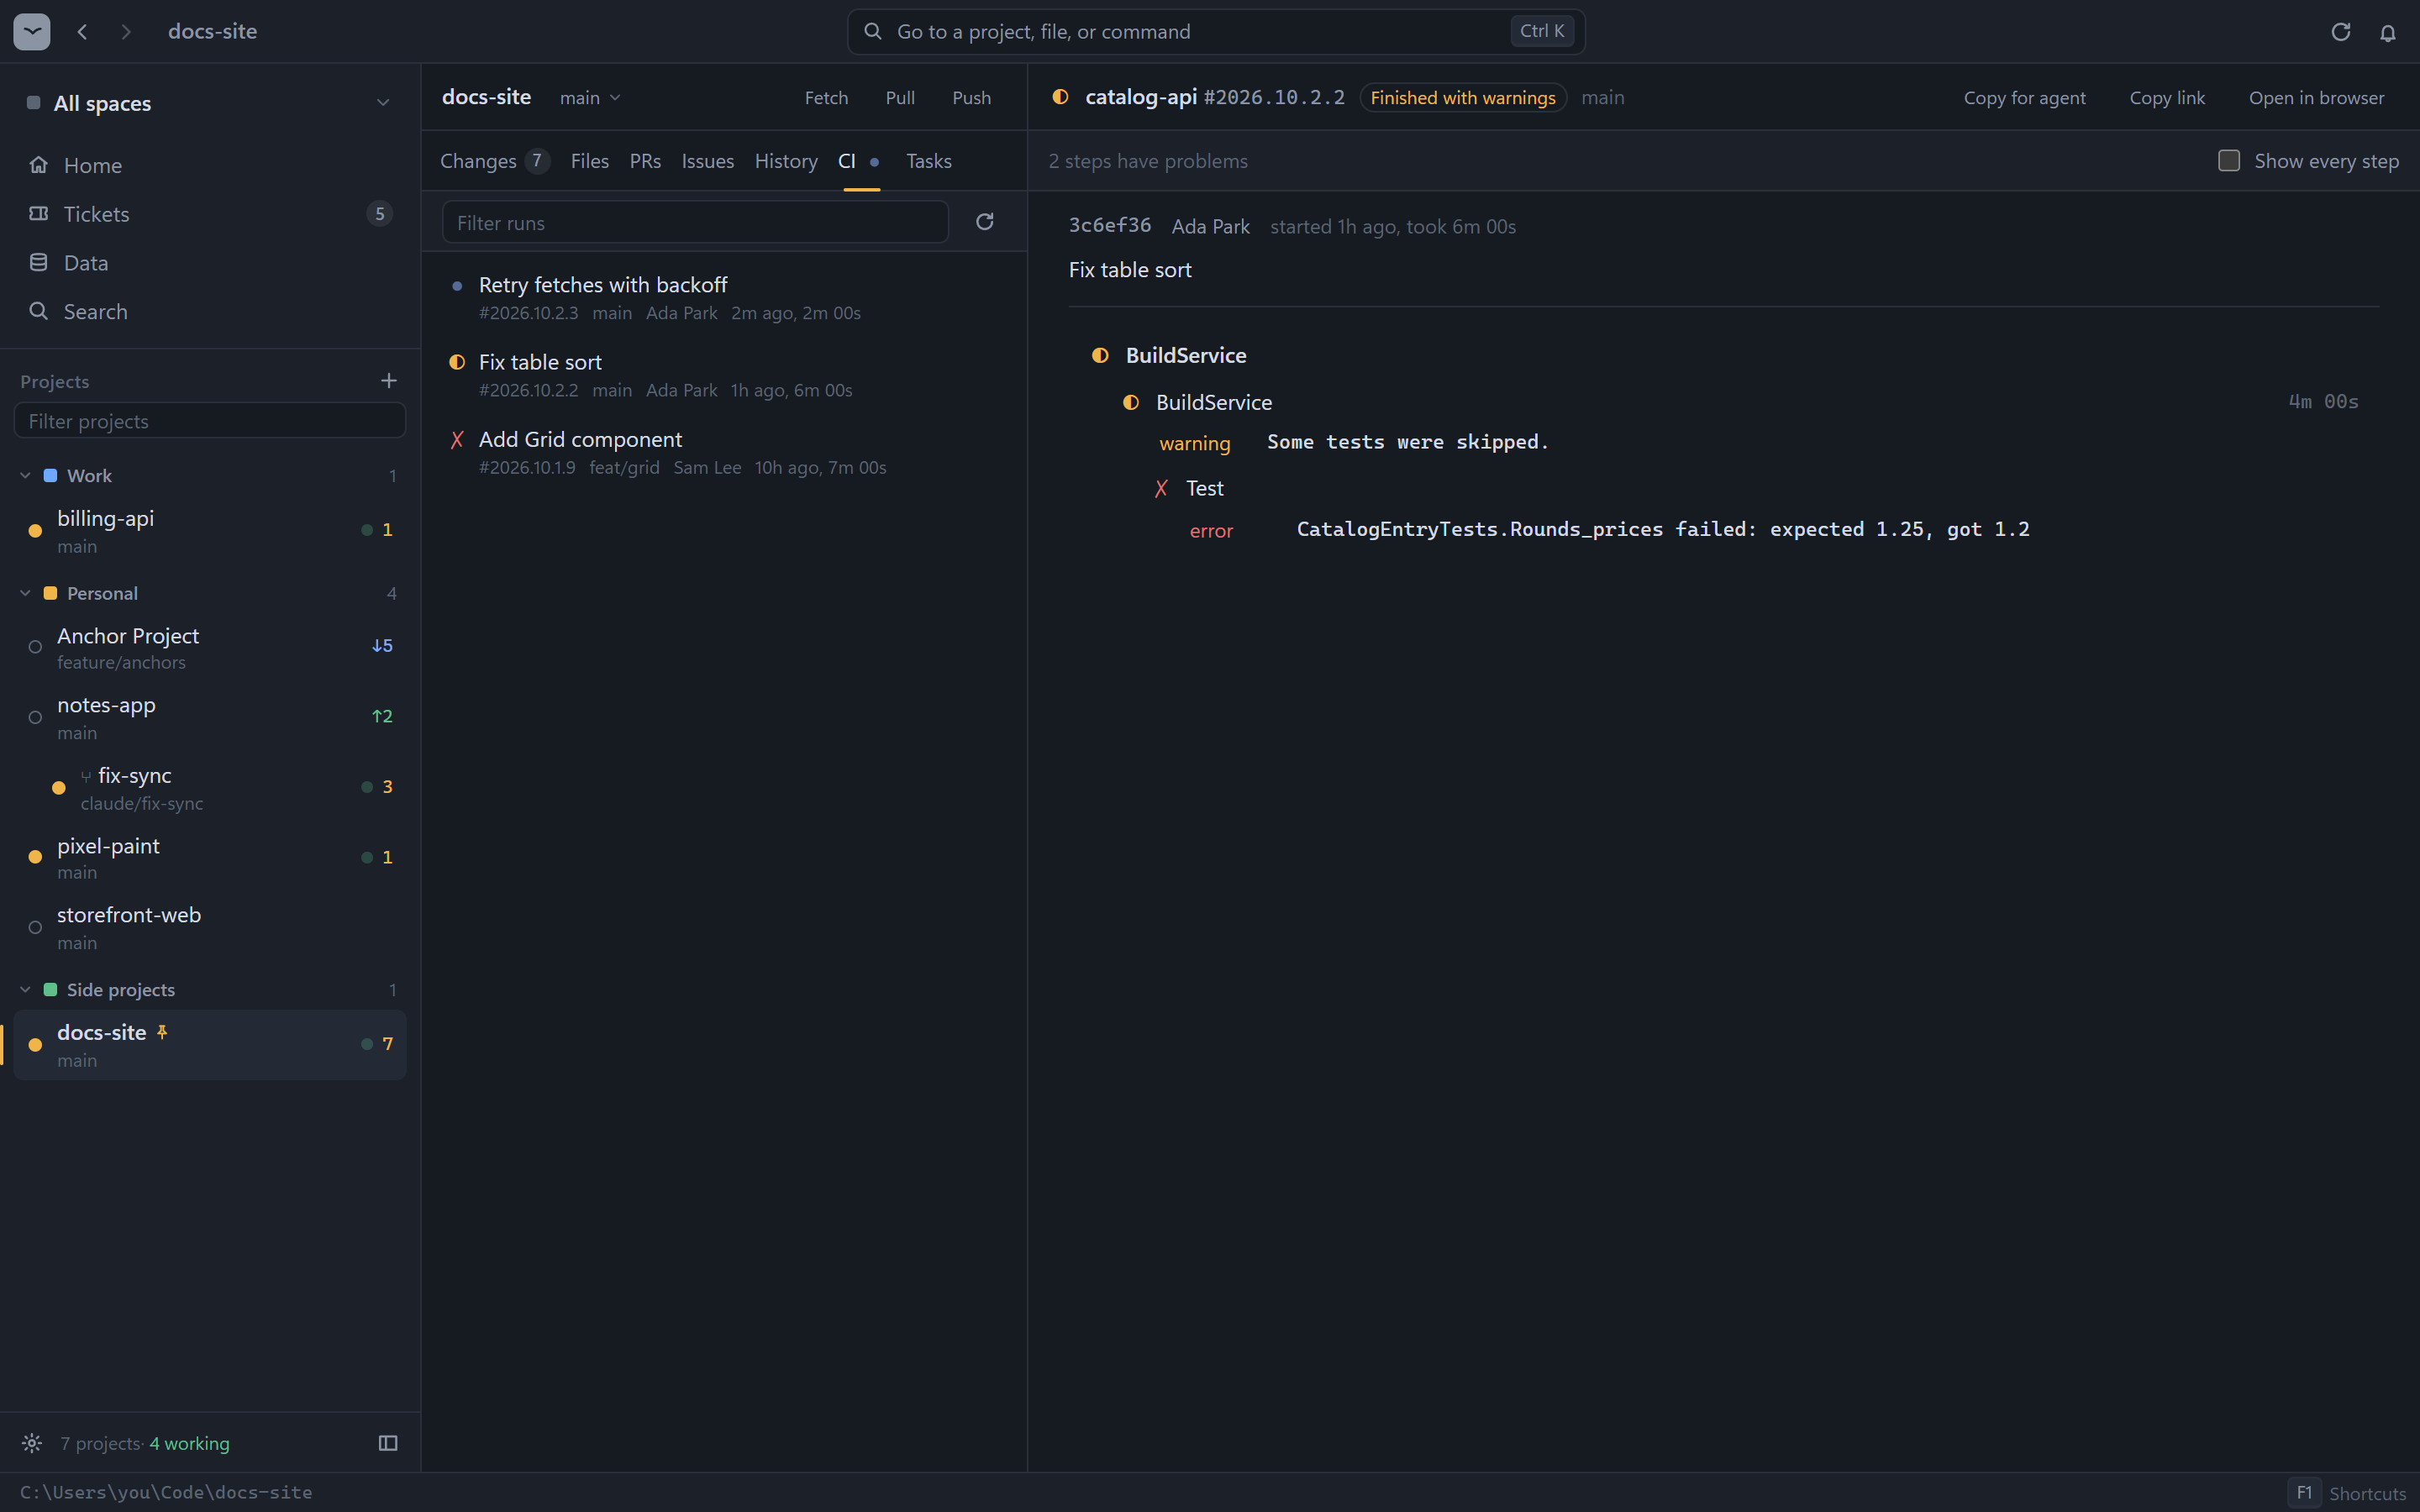Open Search in sidebar

210,312
